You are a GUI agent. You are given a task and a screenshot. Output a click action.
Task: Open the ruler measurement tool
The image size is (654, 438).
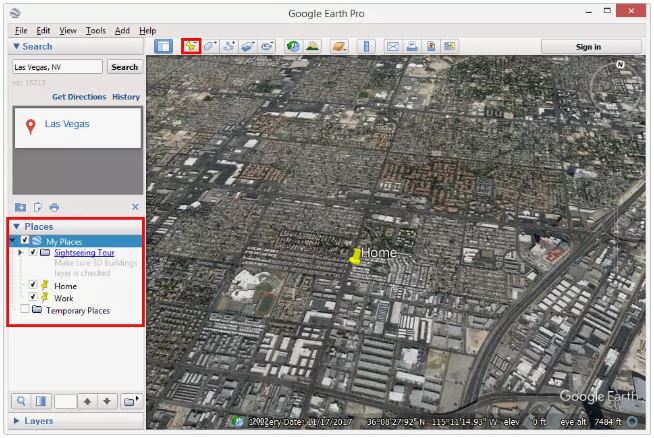coord(366,46)
